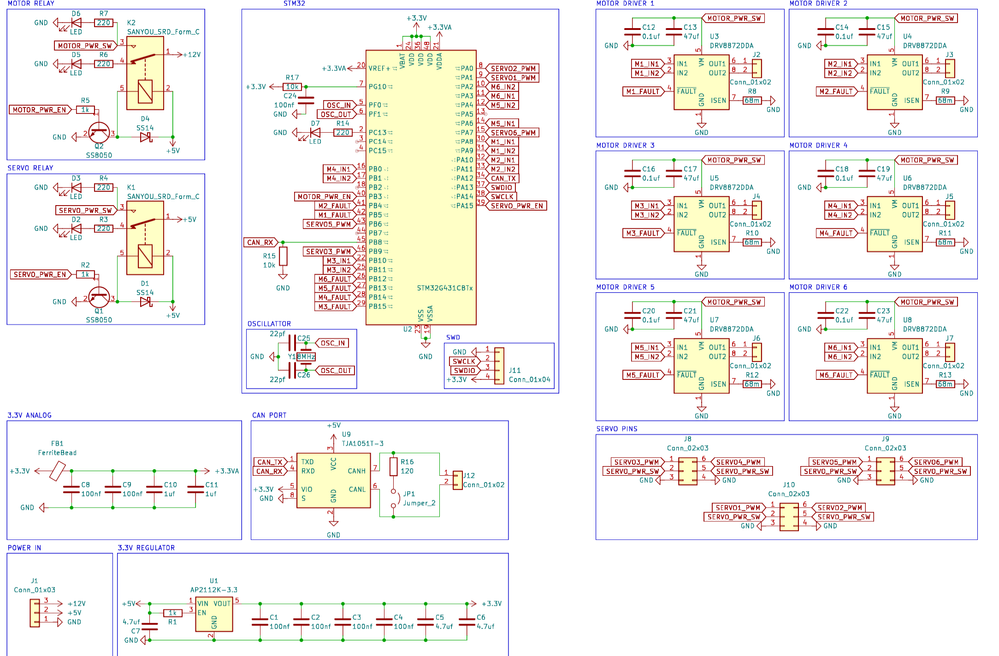This screenshot has width=999, height=656.
Task: Click the +12V label in POWER IN
Action: coord(76,603)
